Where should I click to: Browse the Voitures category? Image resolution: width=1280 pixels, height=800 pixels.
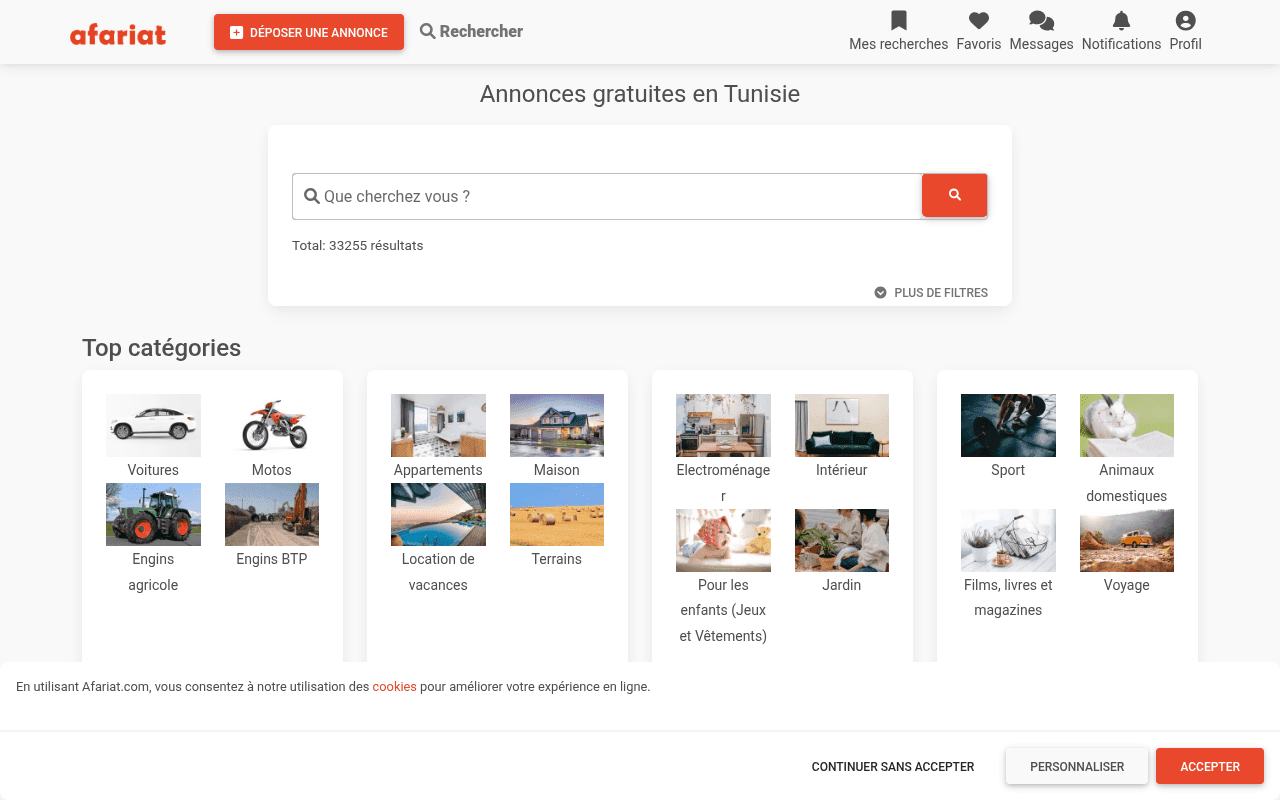153,425
